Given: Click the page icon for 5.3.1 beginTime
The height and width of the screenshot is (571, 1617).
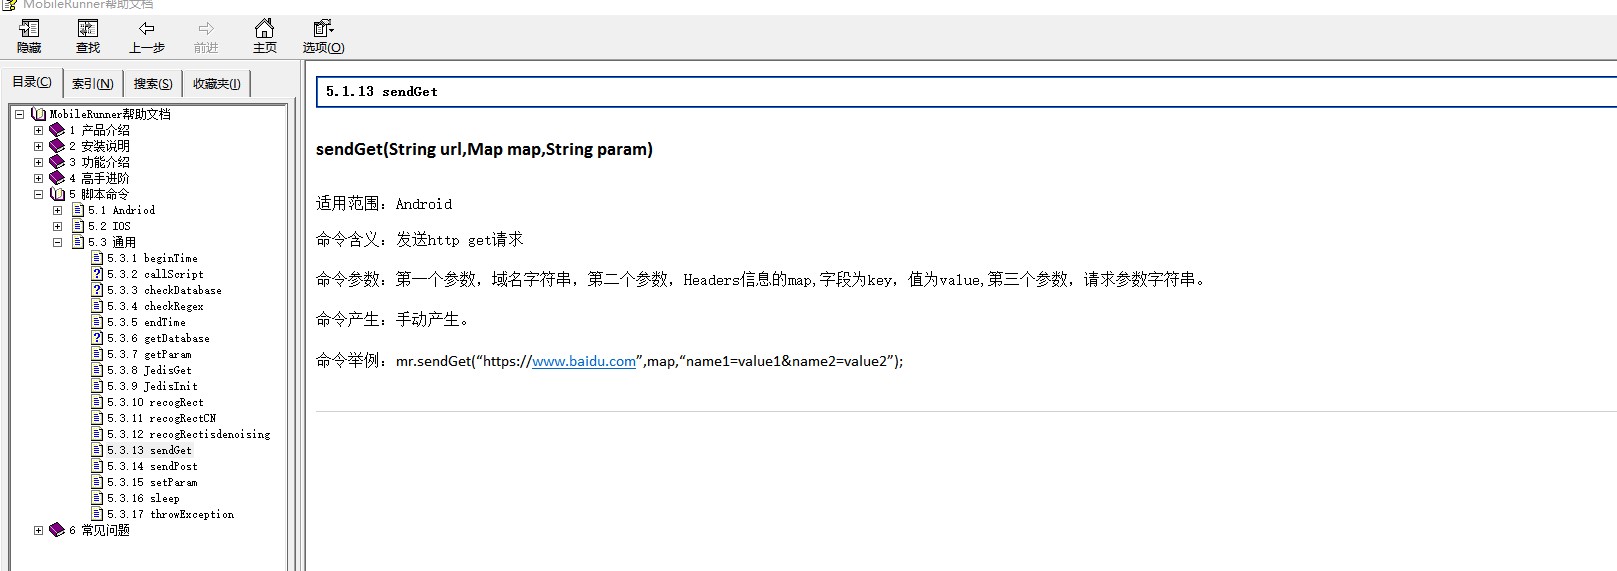Looking at the screenshot, I should tap(97, 258).
